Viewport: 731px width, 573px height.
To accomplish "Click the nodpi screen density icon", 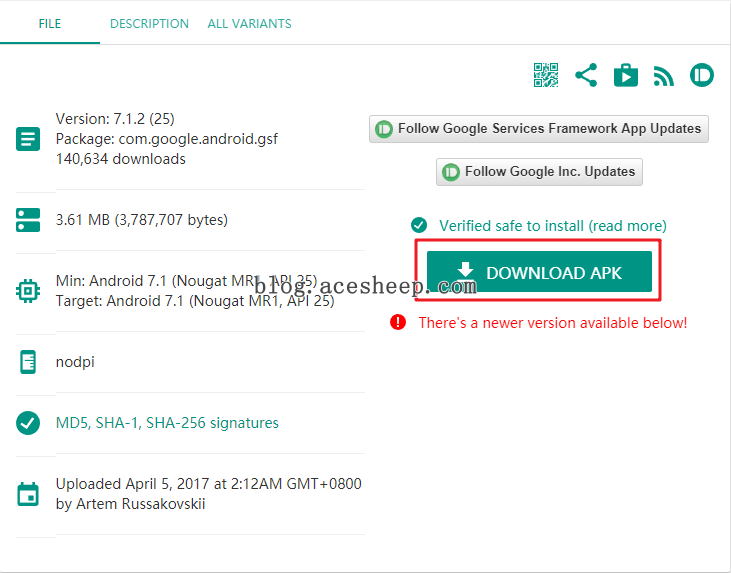I will coord(28,362).
